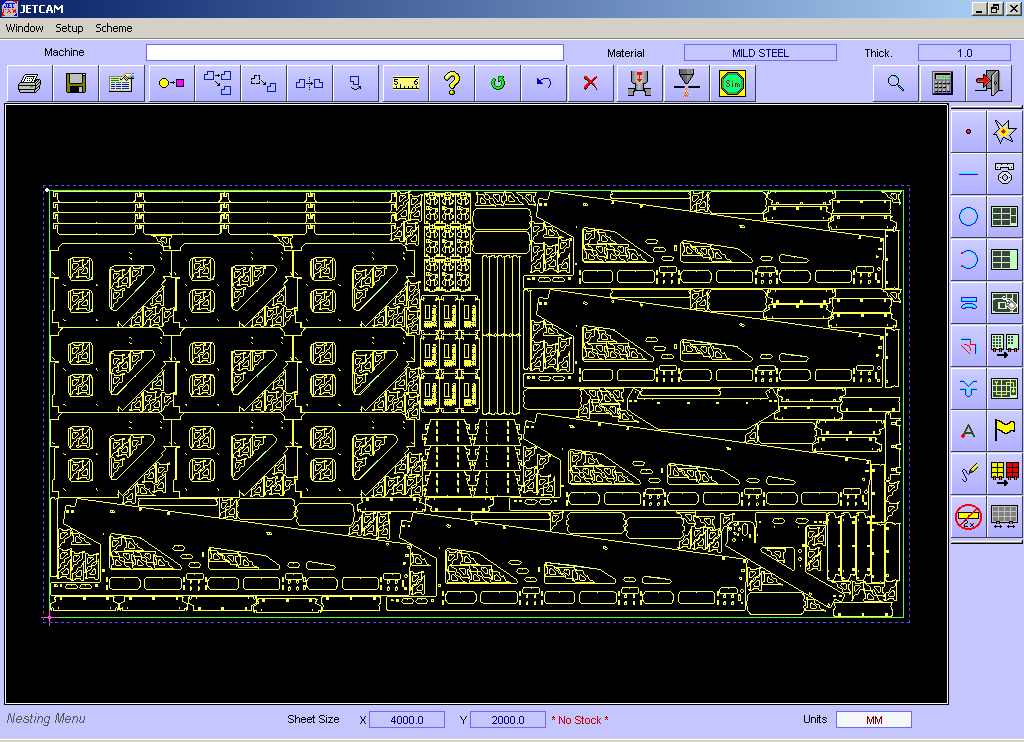1024x742 pixels.
Task: Open the Window menu
Action: click(25, 28)
